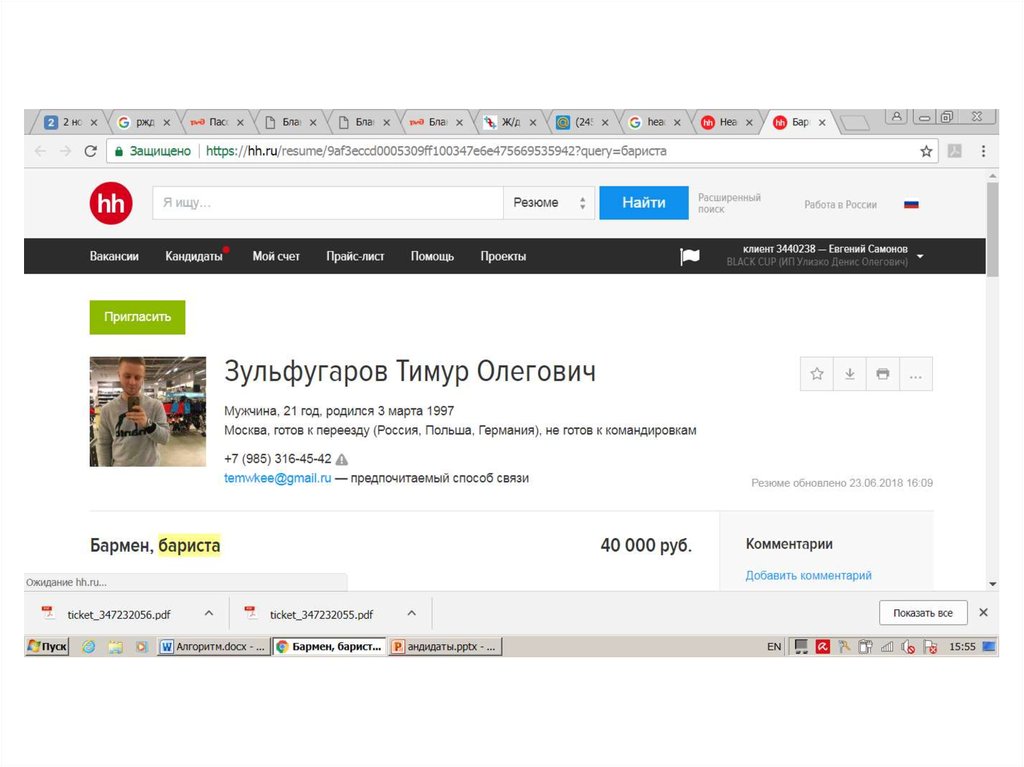Expand client account dropdown arrow
Viewport: 1024px width, 767px height.
click(x=920, y=257)
